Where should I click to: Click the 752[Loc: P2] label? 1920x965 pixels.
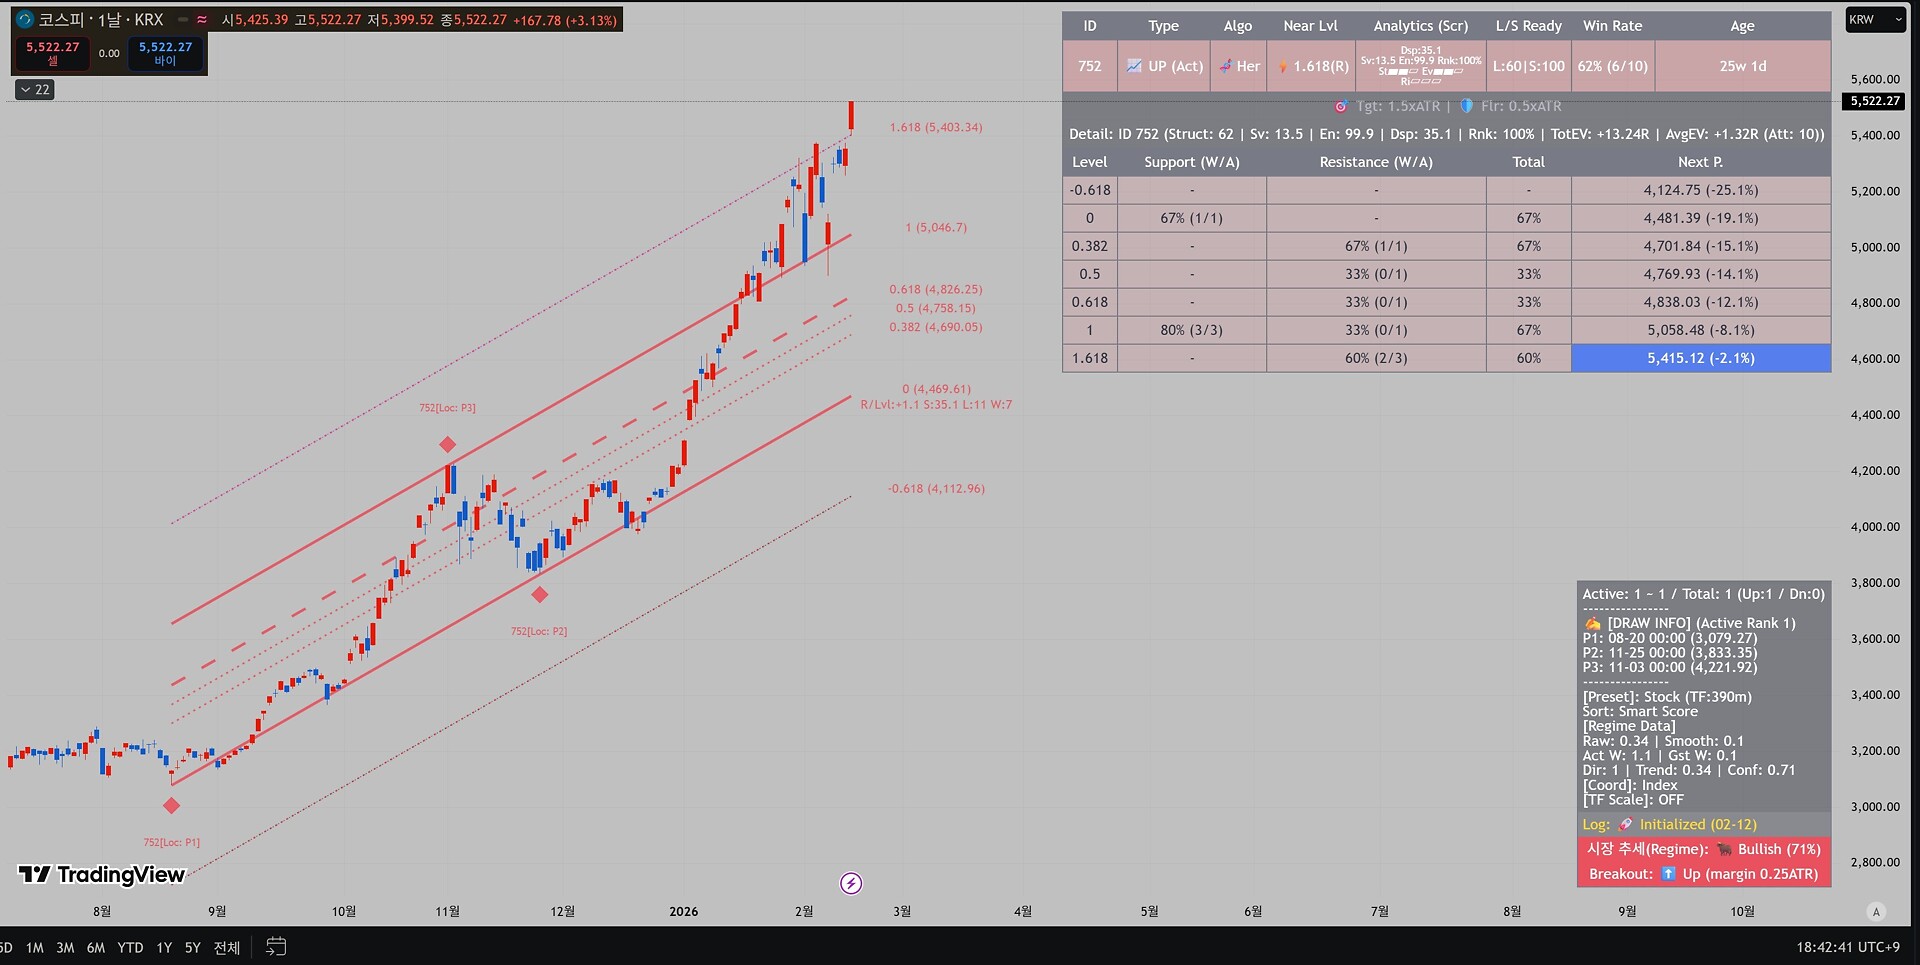(x=539, y=631)
